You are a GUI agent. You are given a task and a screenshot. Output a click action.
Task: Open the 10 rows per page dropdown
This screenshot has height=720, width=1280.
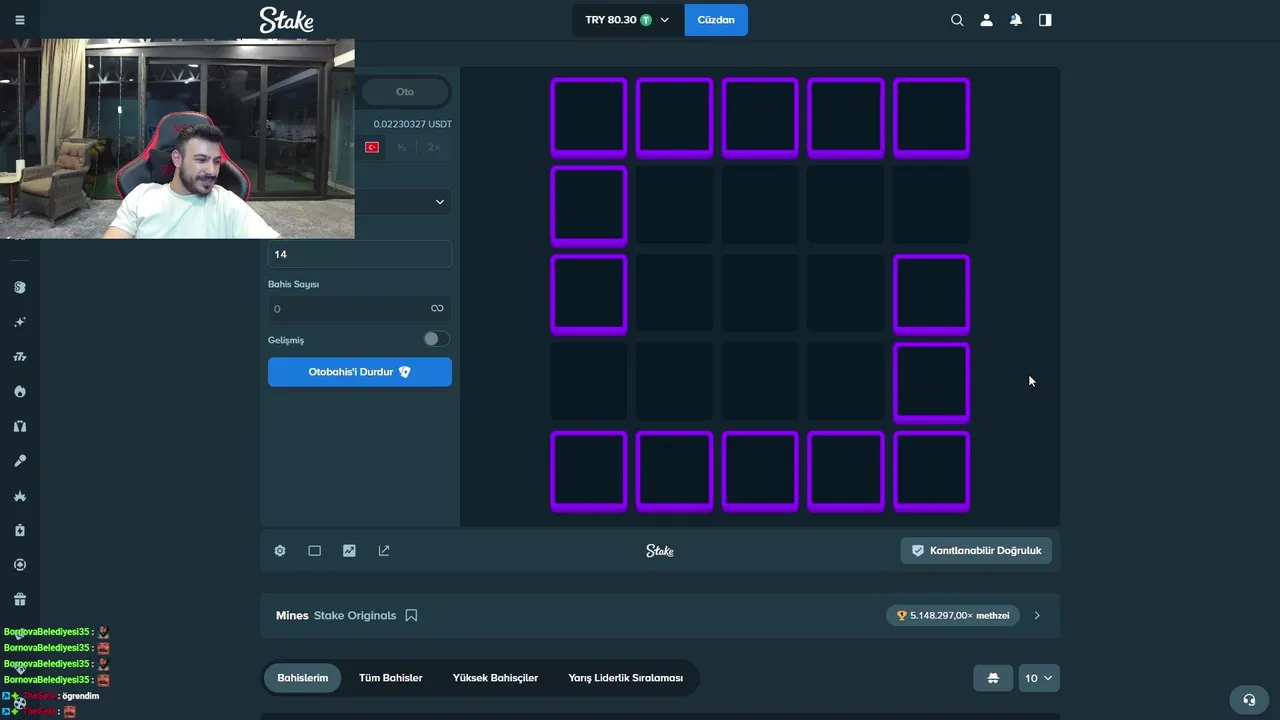pos(1039,678)
